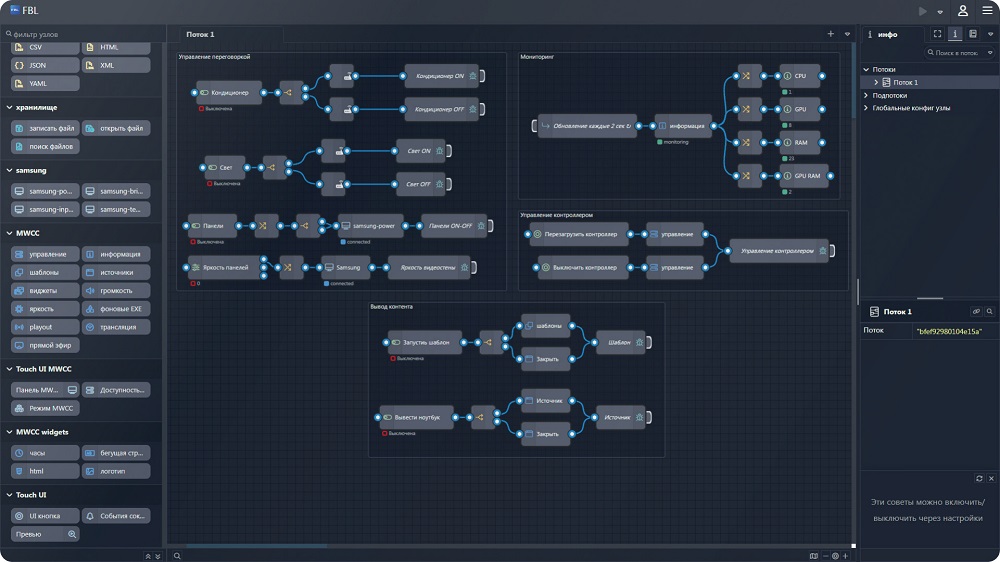This screenshot has width=1000, height=562.
Task: Expand the Подпотоки tree section
Action: click(866, 95)
